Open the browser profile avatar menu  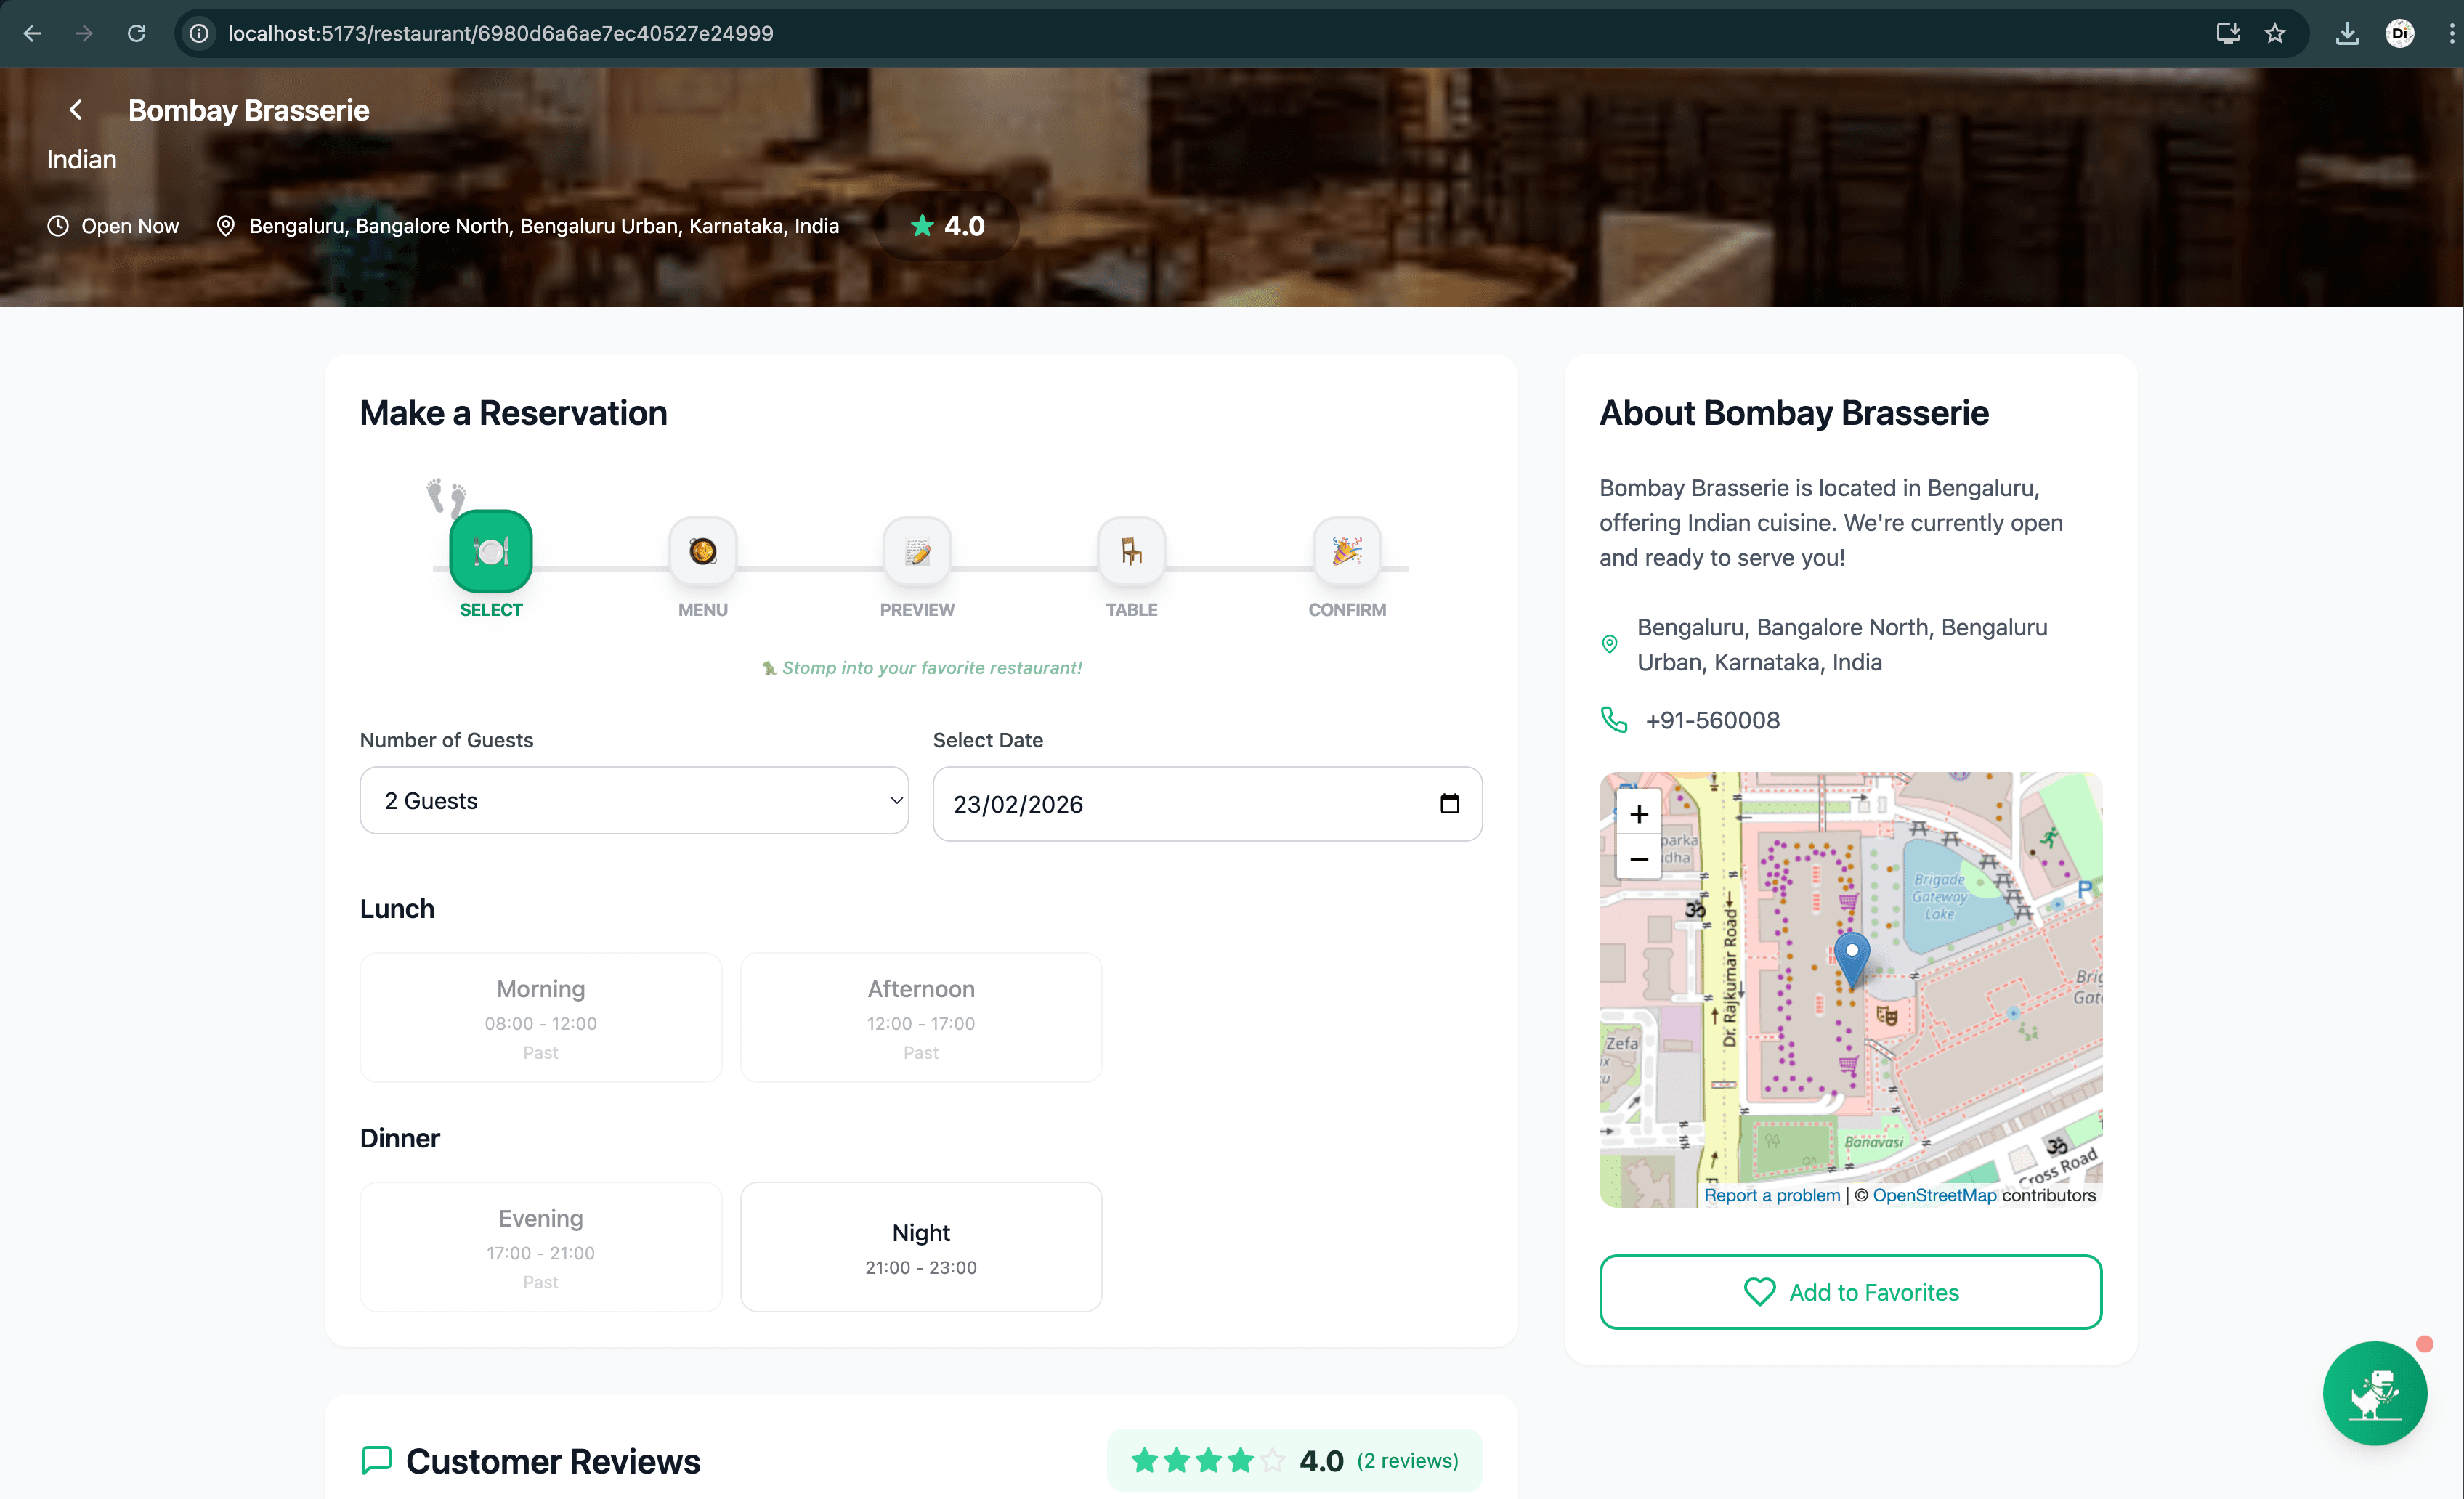2401,33
